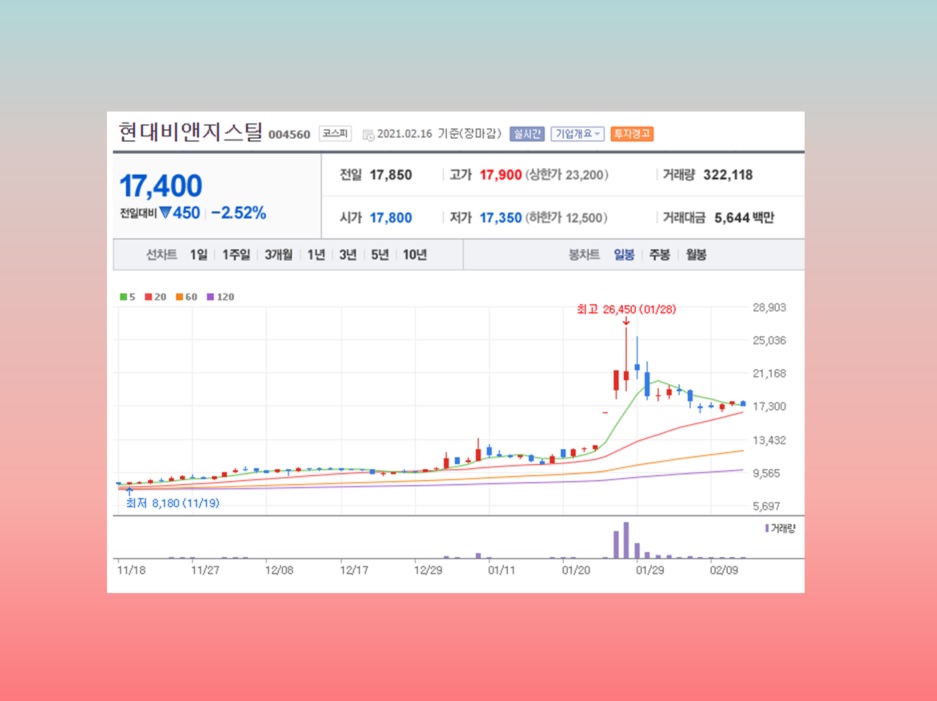937x701 pixels.
Task: Show the 5년 line chart
Action: tap(380, 255)
